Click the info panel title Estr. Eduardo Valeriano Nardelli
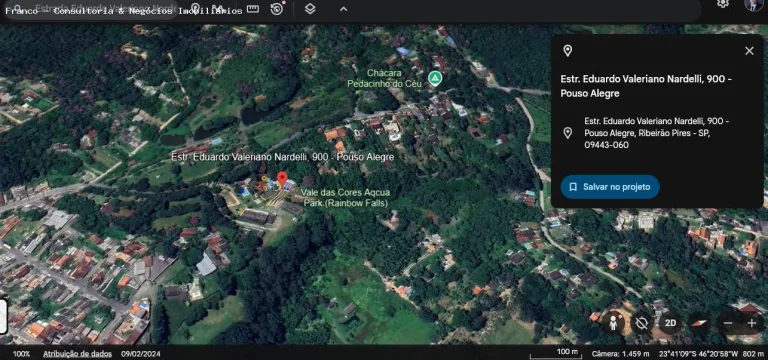The image size is (768, 360). (x=646, y=86)
